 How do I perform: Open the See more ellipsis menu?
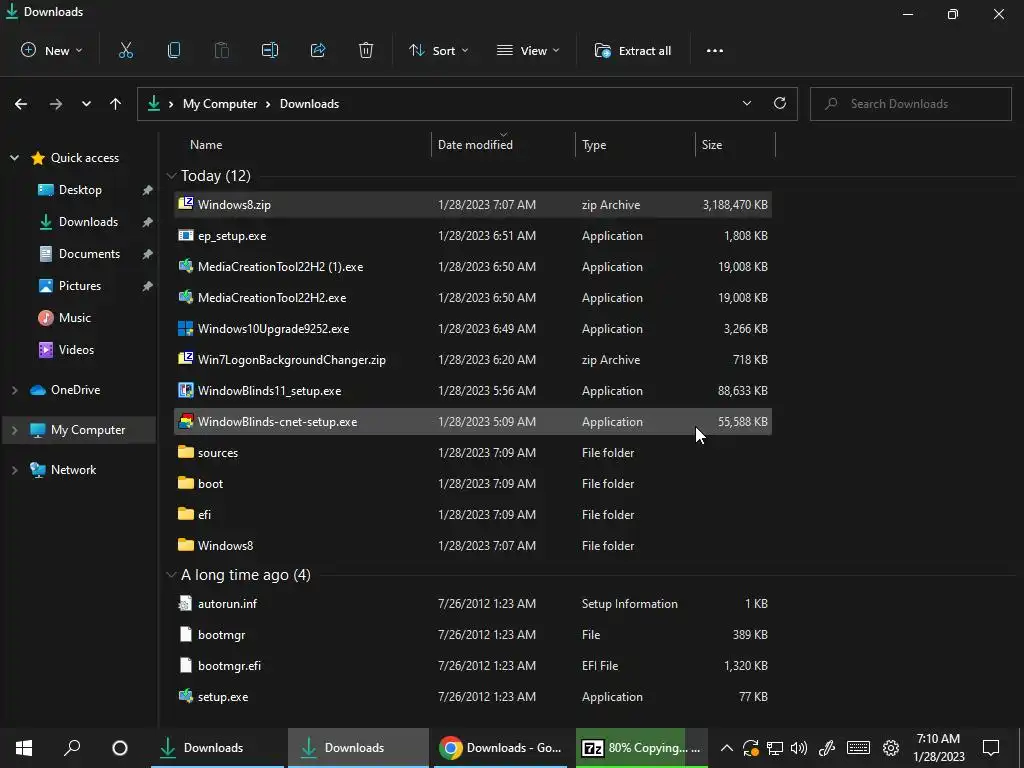[x=714, y=51]
